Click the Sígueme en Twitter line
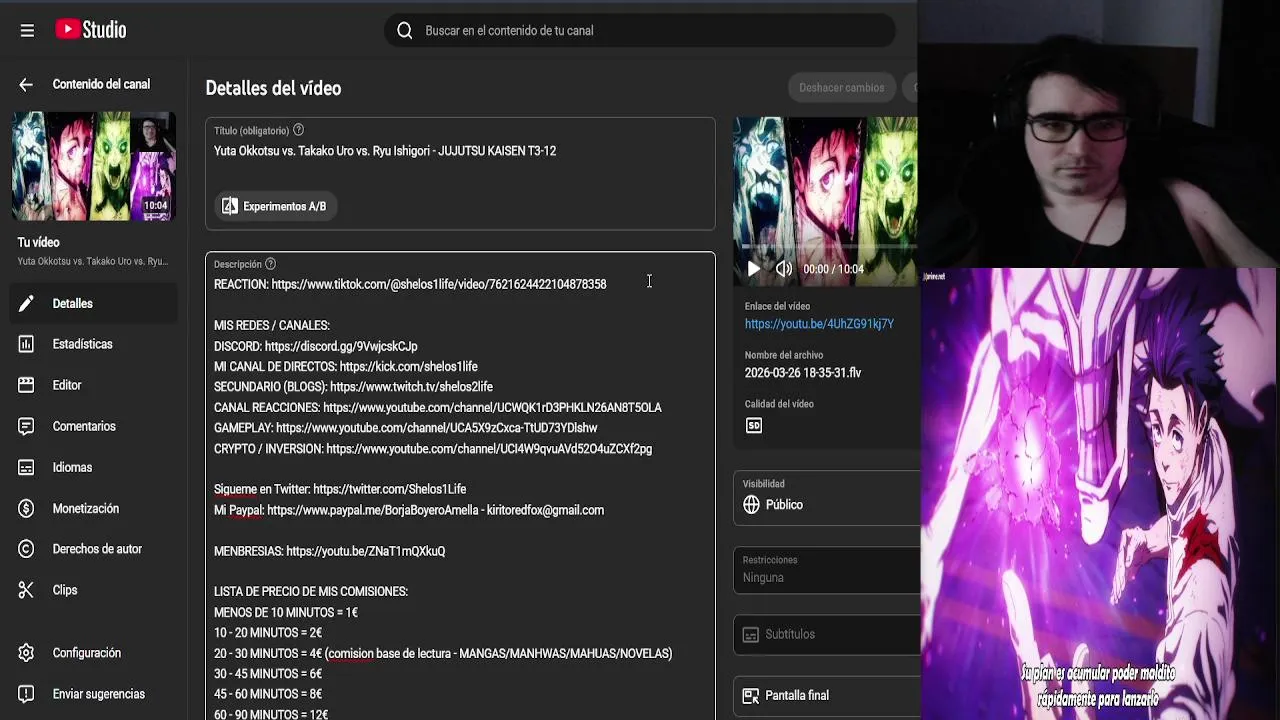The image size is (1280, 720). (340, 489)
